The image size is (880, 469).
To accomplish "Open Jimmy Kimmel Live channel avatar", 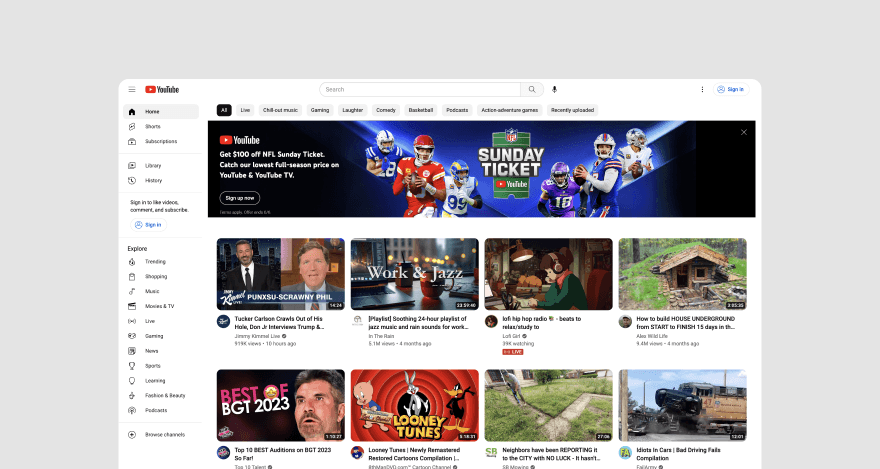I will [223, 321].
